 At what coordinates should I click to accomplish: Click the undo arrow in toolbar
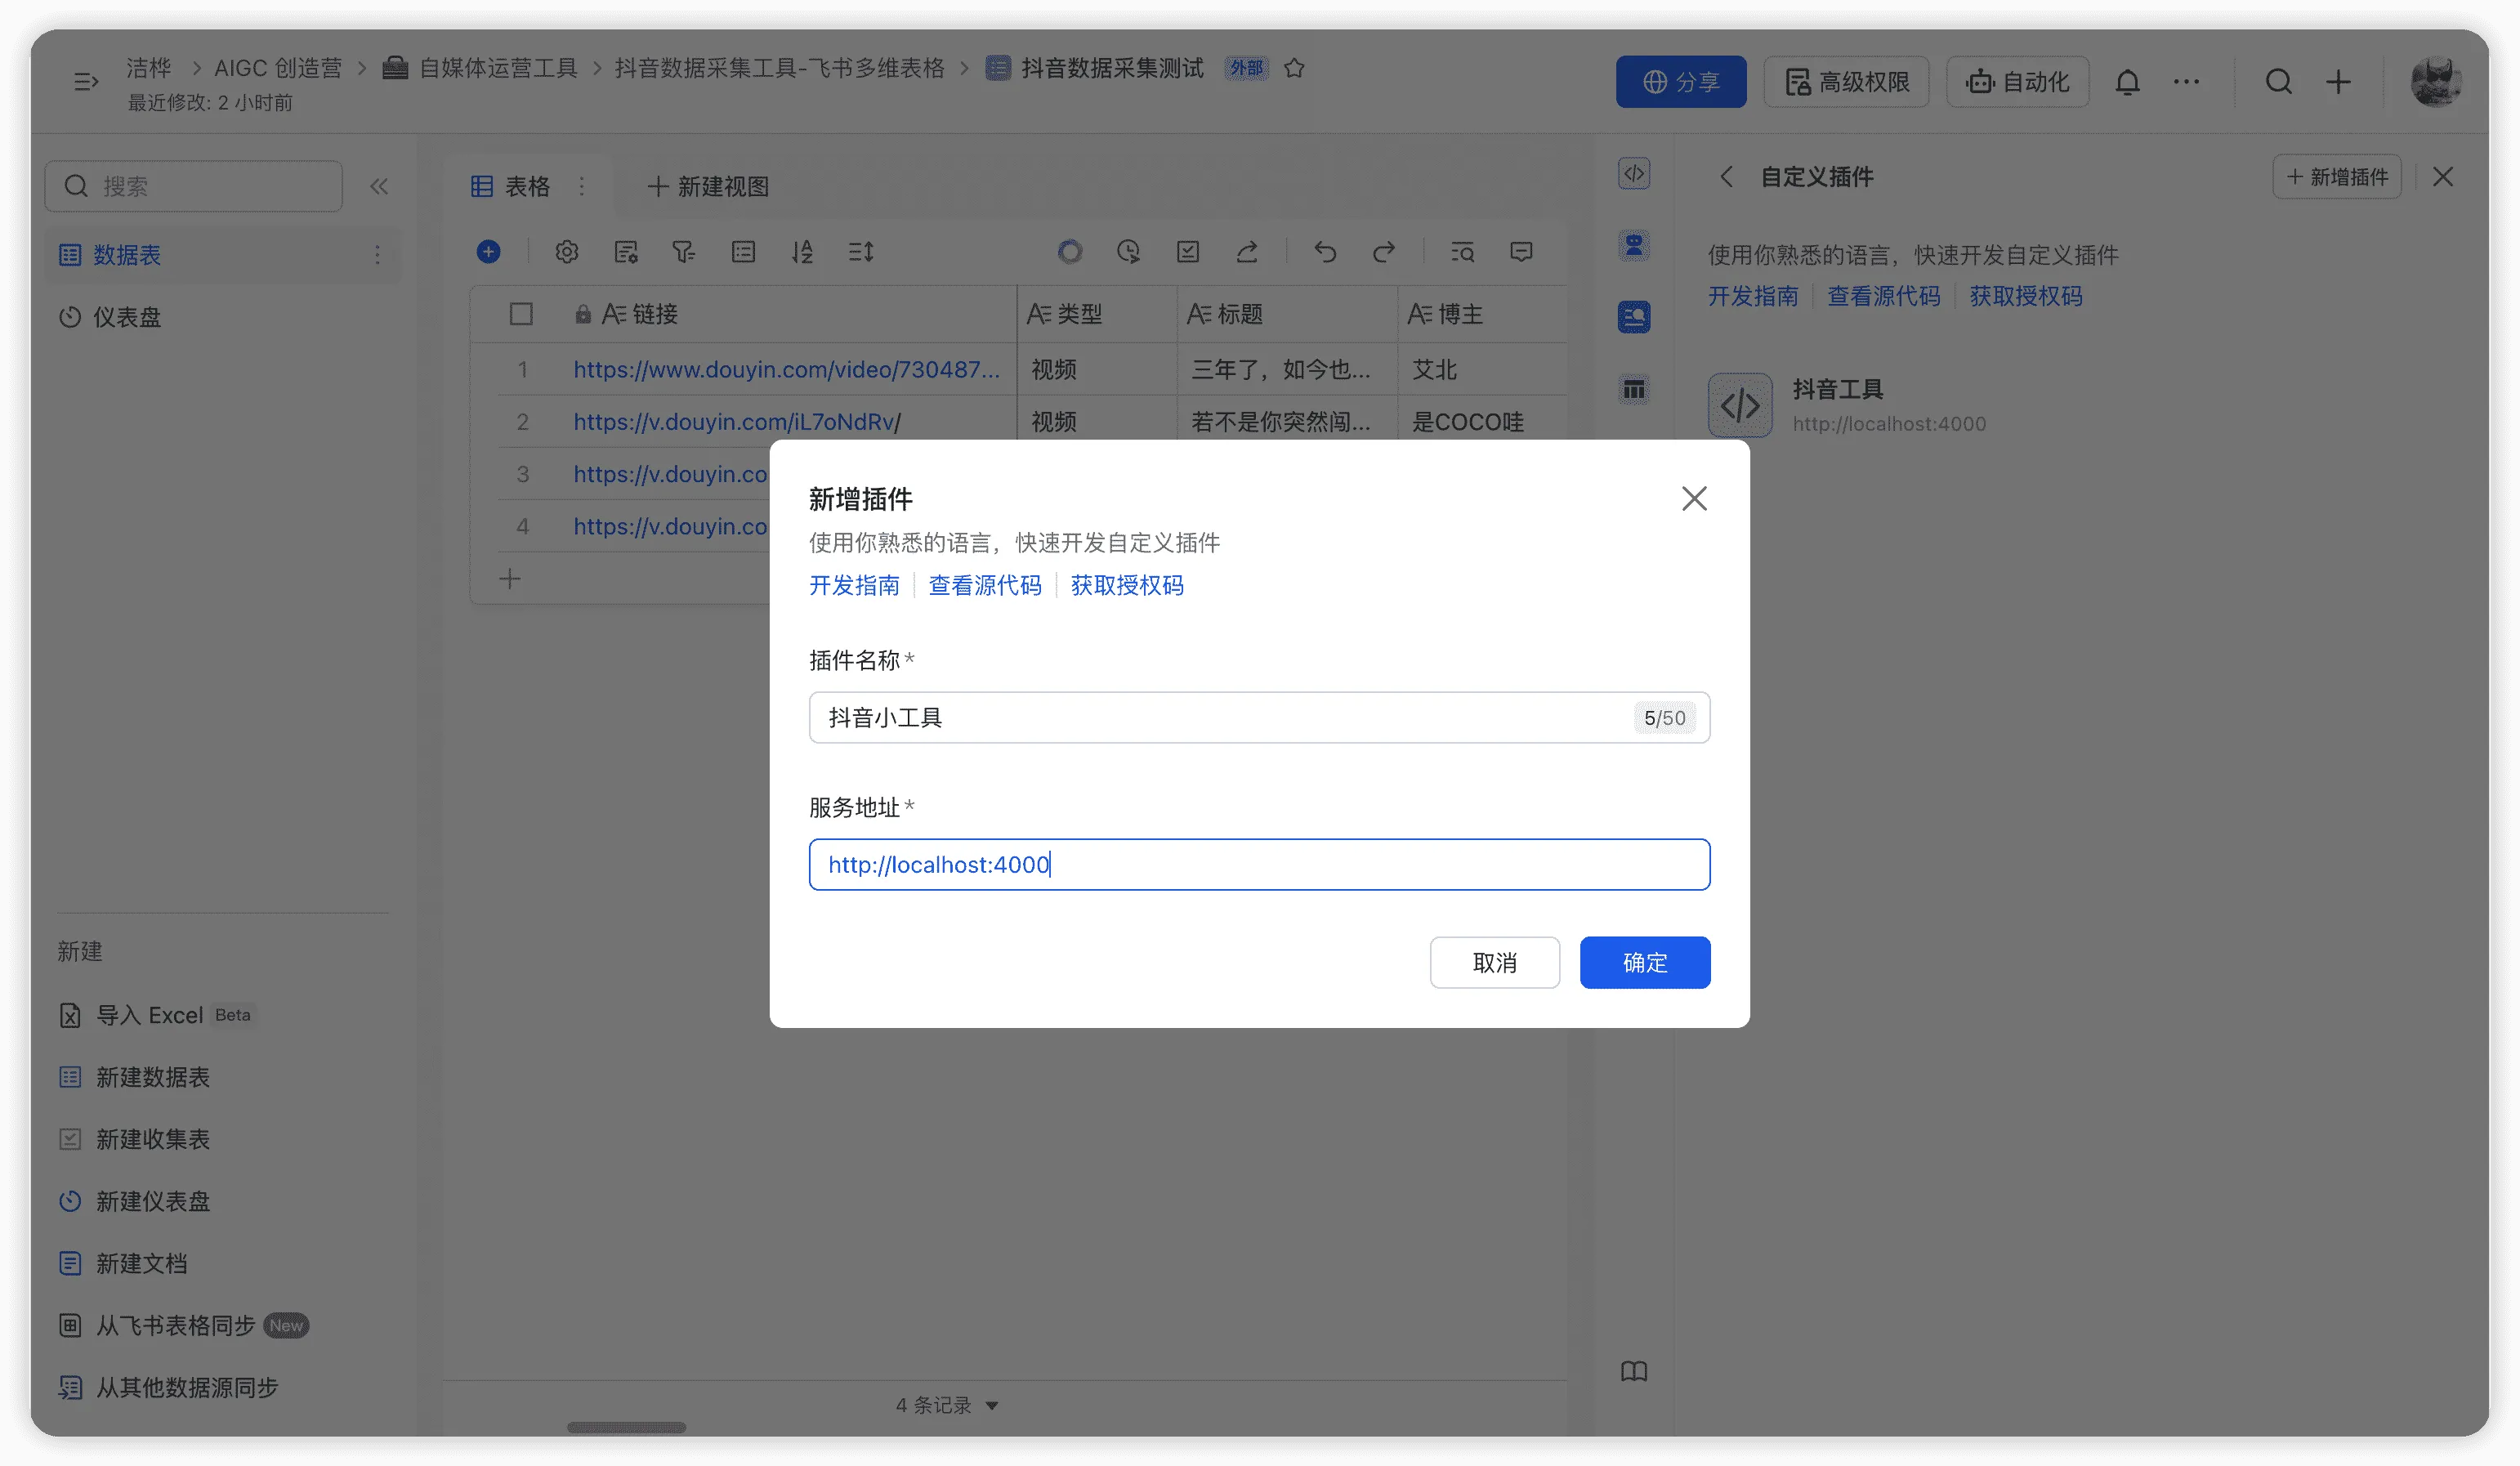coord(1325,252)
